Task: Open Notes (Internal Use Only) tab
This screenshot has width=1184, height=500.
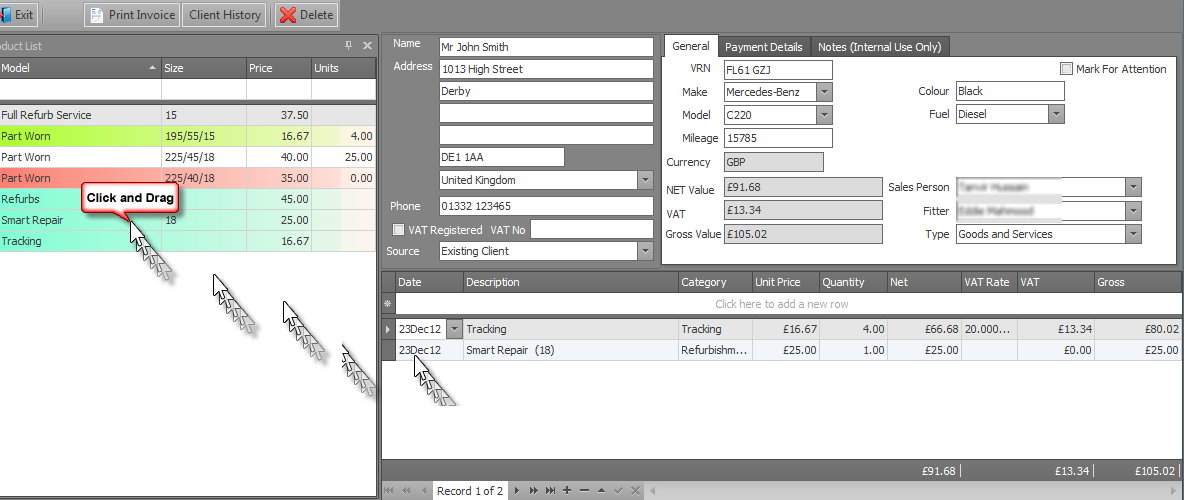Action: pyautogui.click(x=878, y=47)
